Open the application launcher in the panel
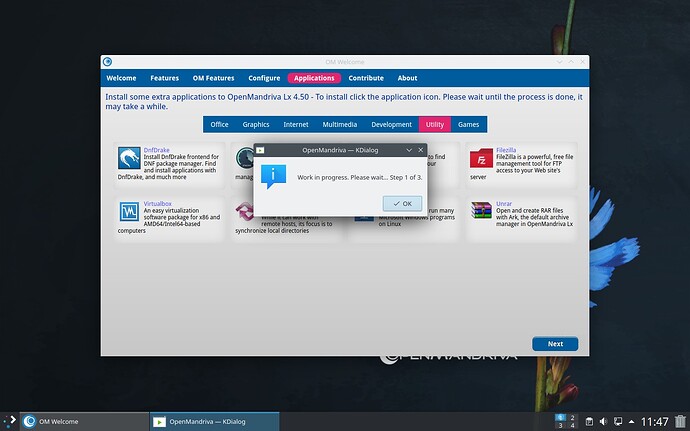The width and height of the screenshot is (690, 431). 9,421
